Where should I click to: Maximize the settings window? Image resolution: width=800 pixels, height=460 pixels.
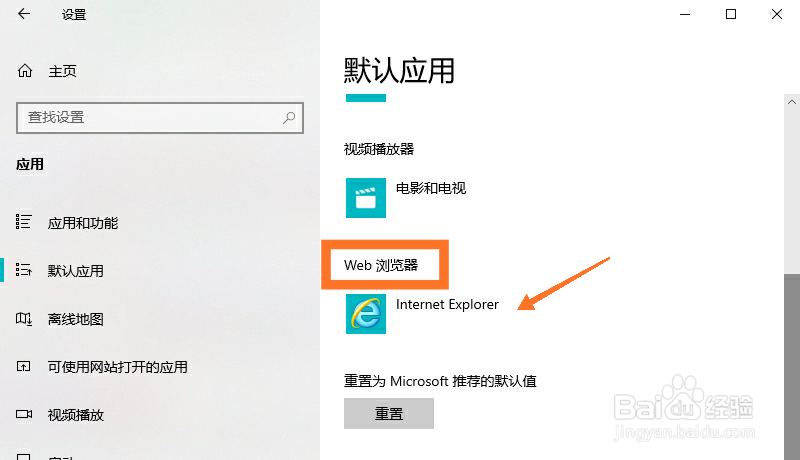tap(731, 14)
